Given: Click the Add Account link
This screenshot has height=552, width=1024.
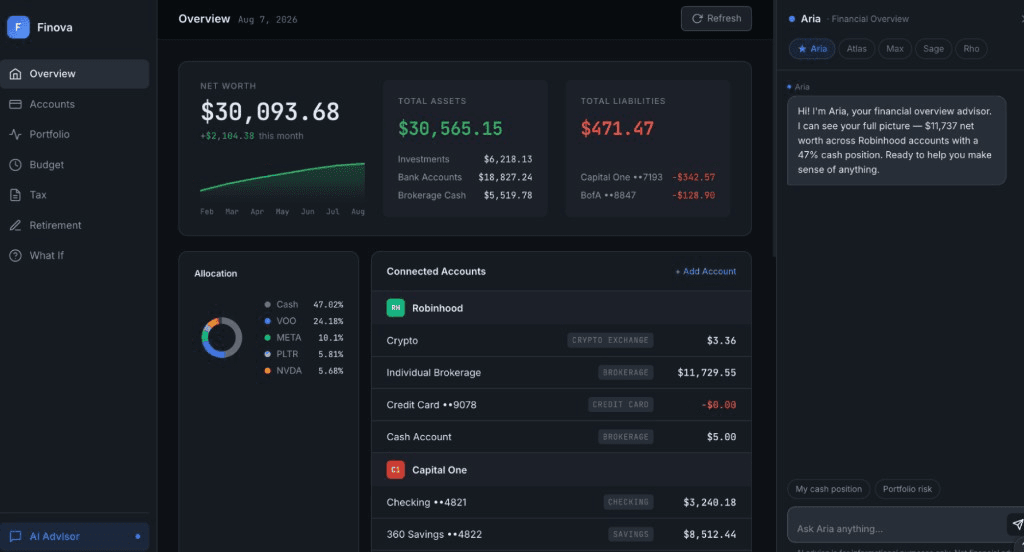Looking at the screenshot, I should (705, 271).
